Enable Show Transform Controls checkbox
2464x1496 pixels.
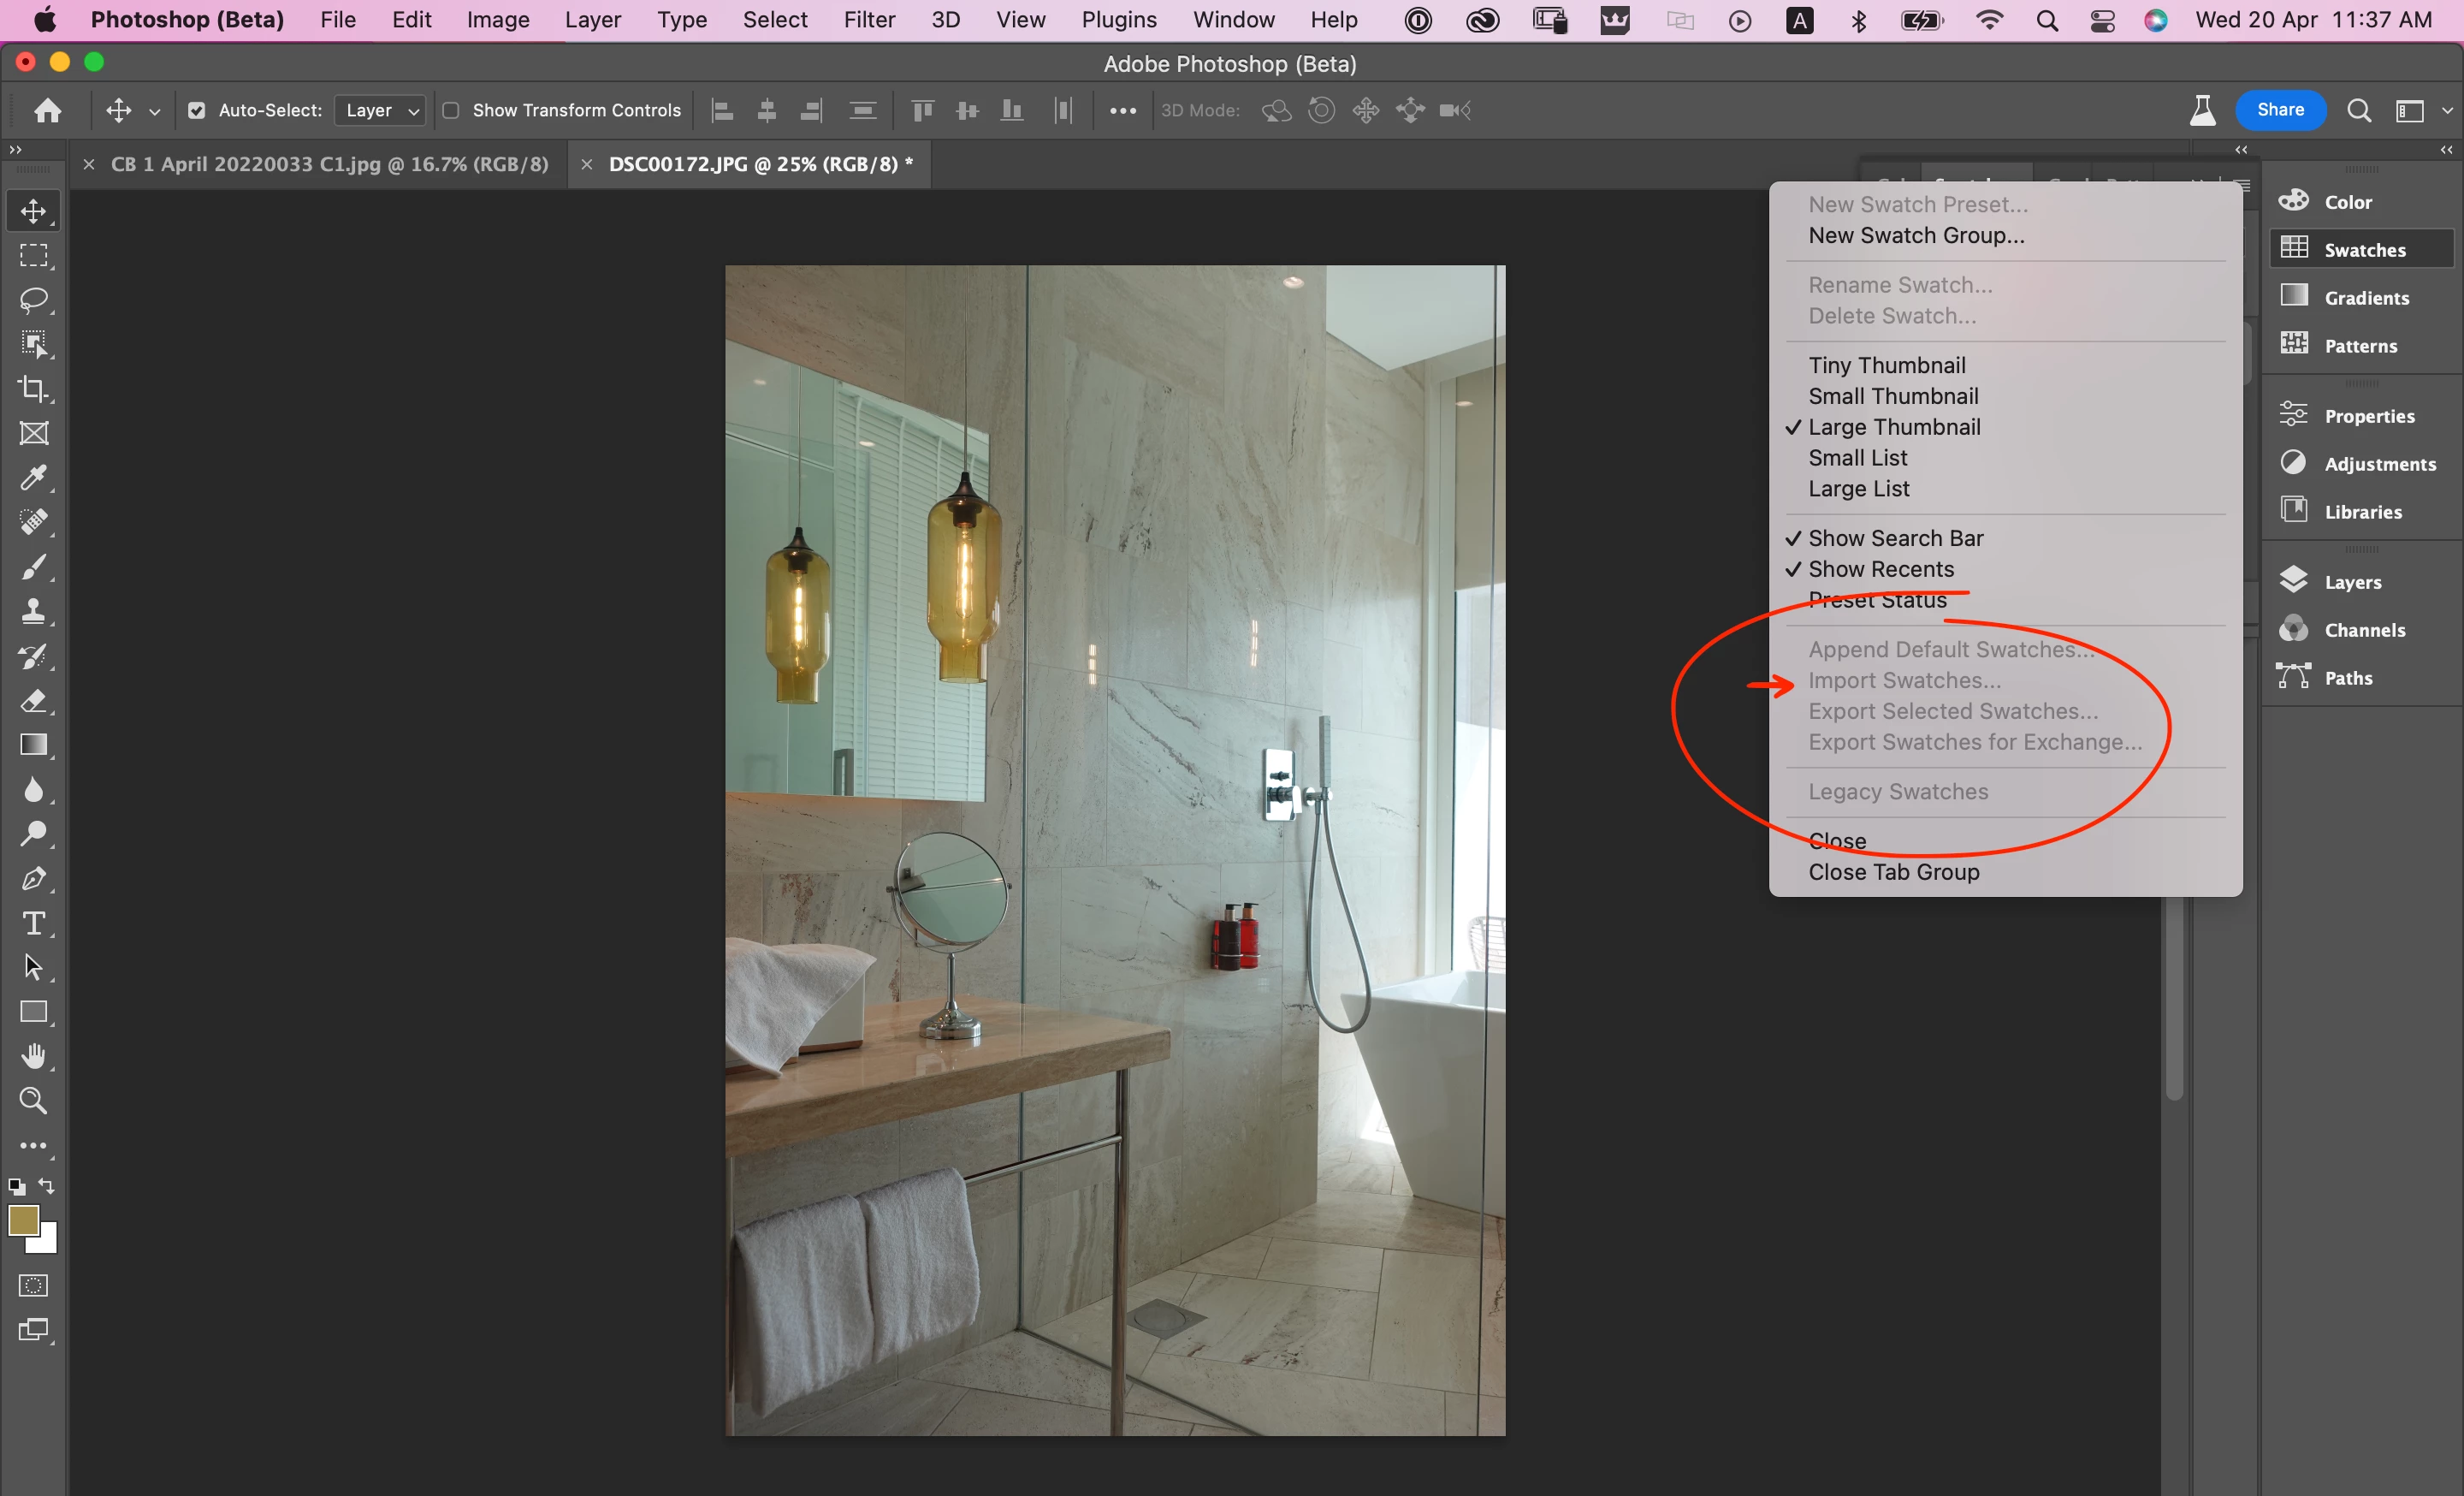tap(451, 111)
